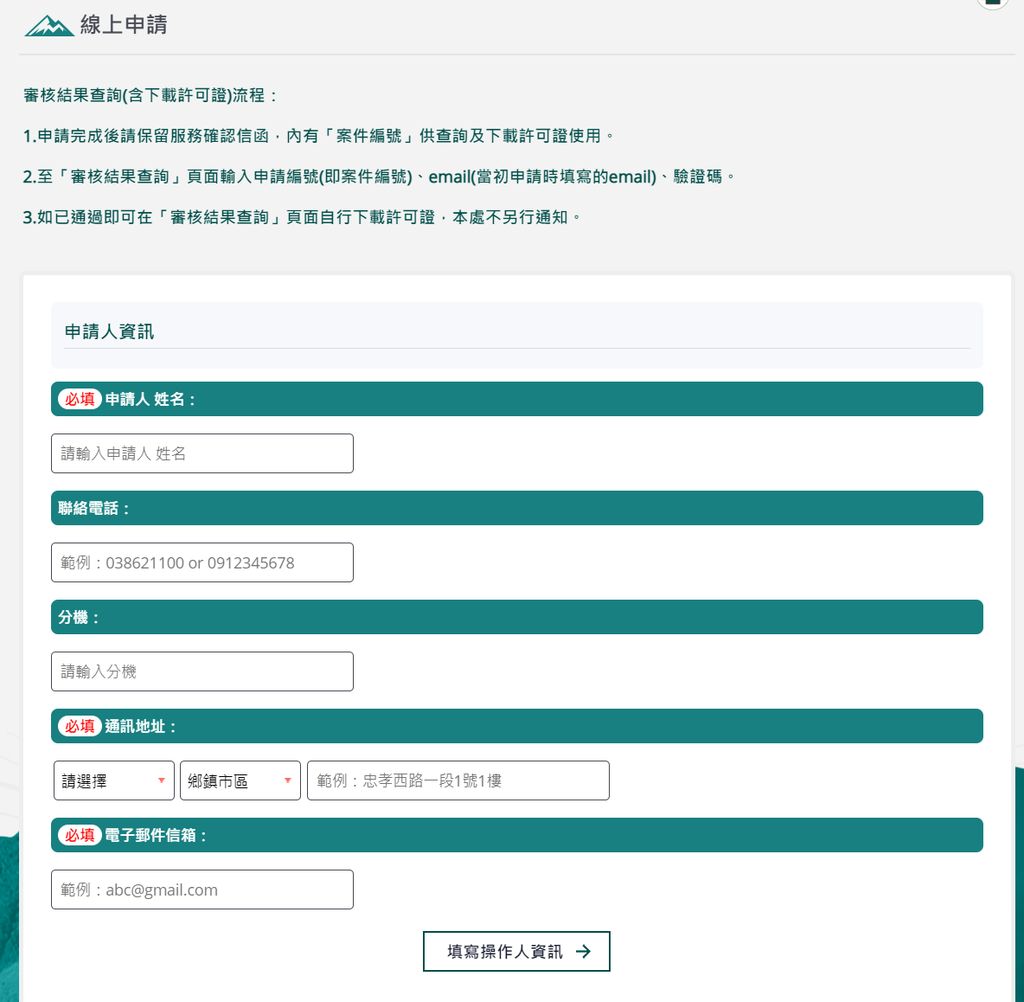Click the contact phone number input field
Viewport: 1024px width, 1002px height.
[x=202, y=562]
